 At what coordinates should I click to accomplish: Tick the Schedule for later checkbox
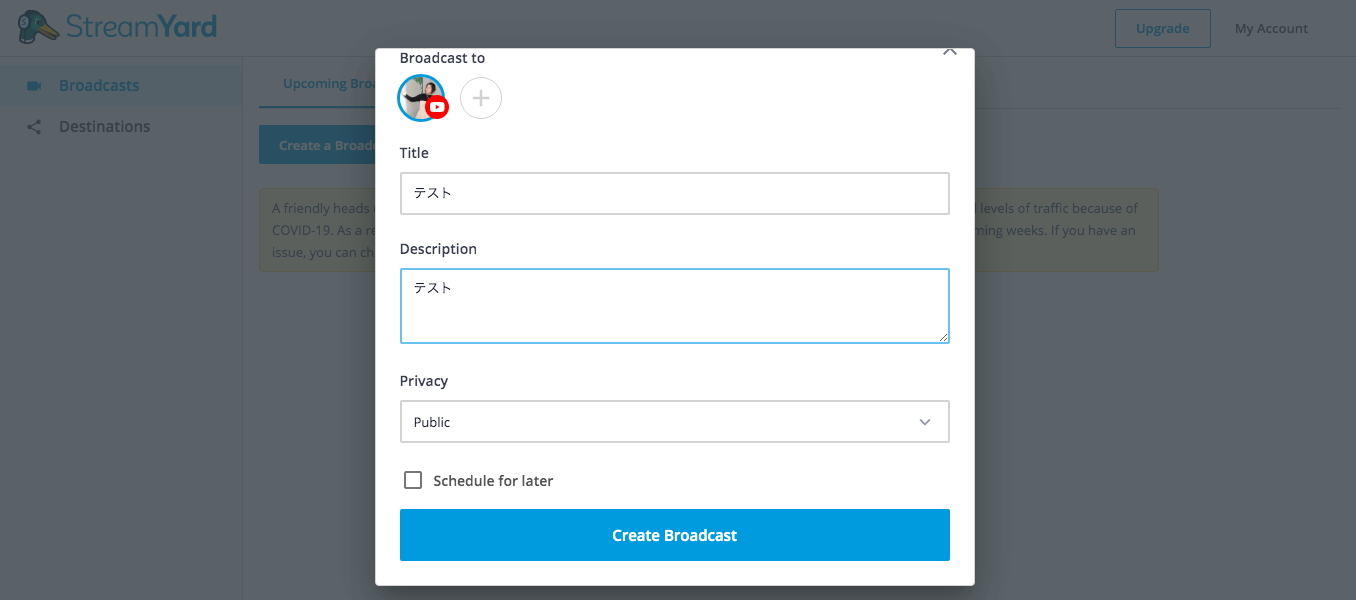coord(413,480)
